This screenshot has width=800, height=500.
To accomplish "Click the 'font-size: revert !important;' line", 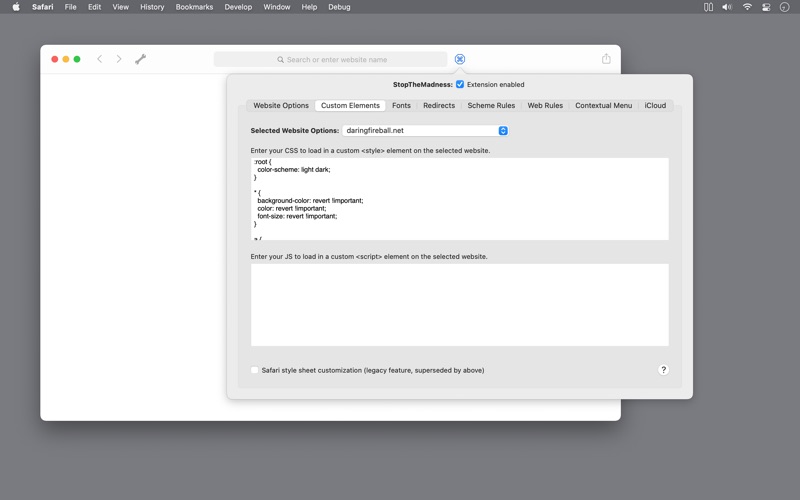I will (x=297, y=216).
